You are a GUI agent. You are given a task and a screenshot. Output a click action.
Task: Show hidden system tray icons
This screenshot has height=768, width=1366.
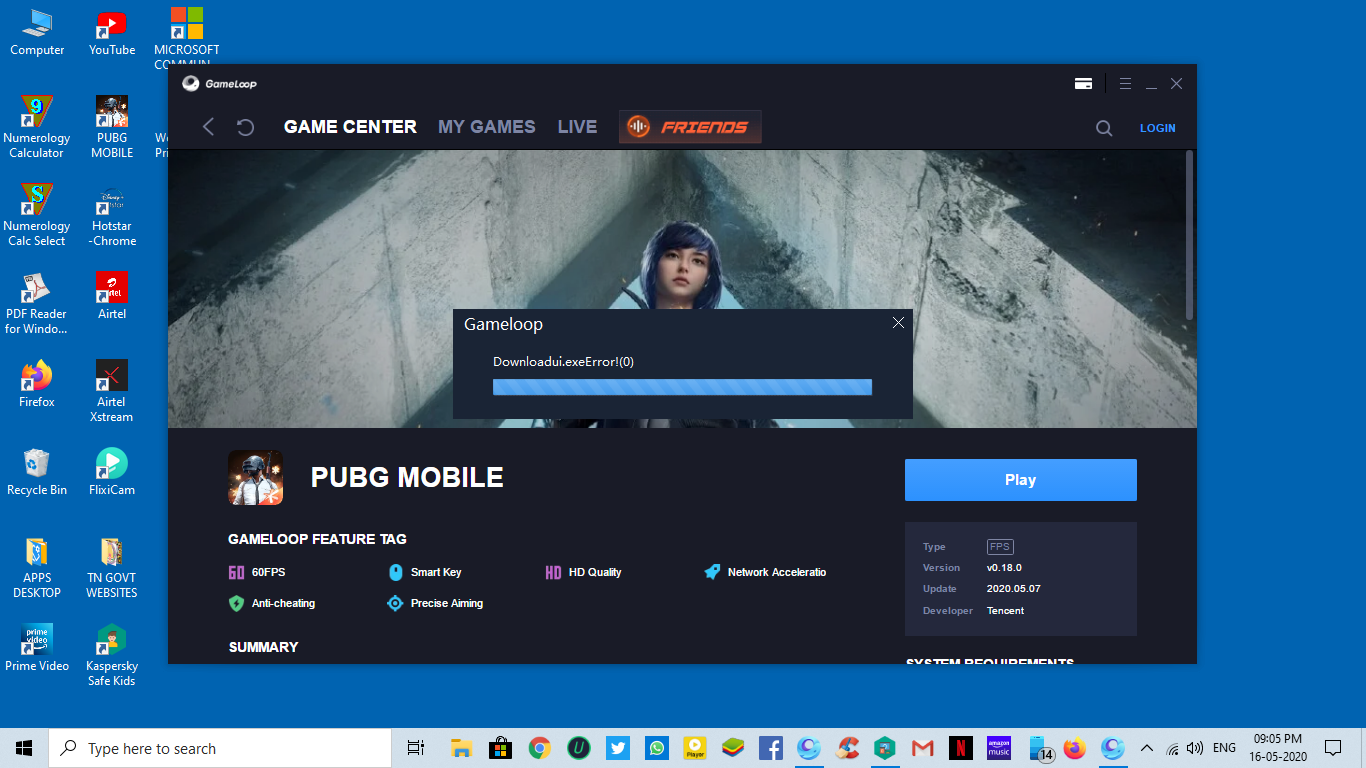1147,748
